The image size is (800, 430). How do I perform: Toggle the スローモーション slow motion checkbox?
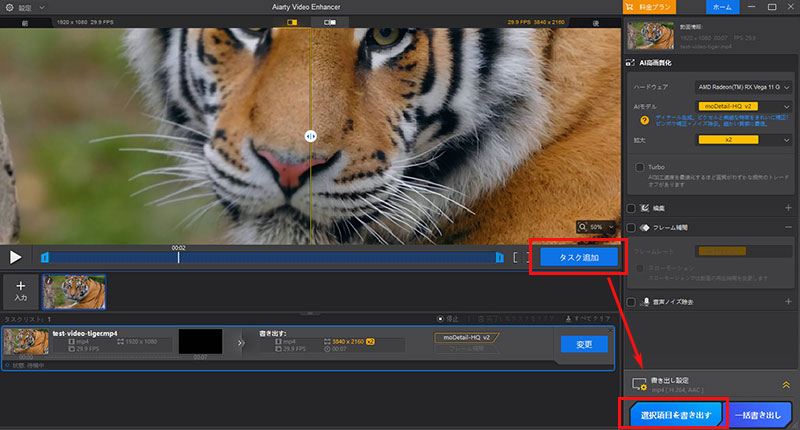pos(639,268)
